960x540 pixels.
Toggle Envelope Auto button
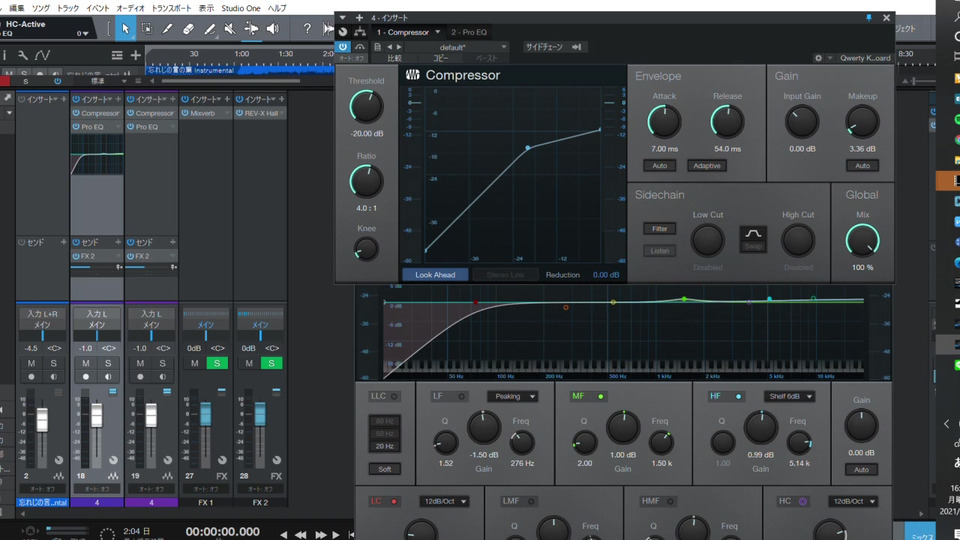659,165
